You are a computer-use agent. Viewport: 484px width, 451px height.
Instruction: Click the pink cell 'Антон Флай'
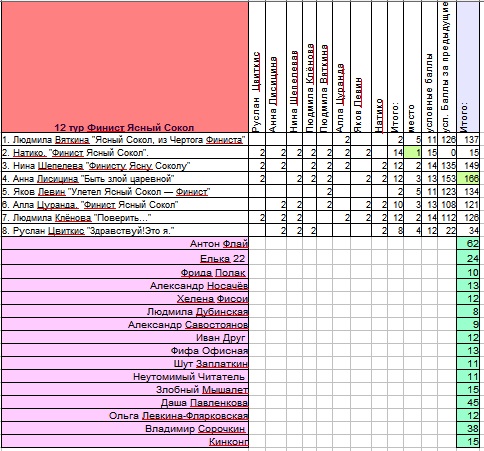coord(125,244)
